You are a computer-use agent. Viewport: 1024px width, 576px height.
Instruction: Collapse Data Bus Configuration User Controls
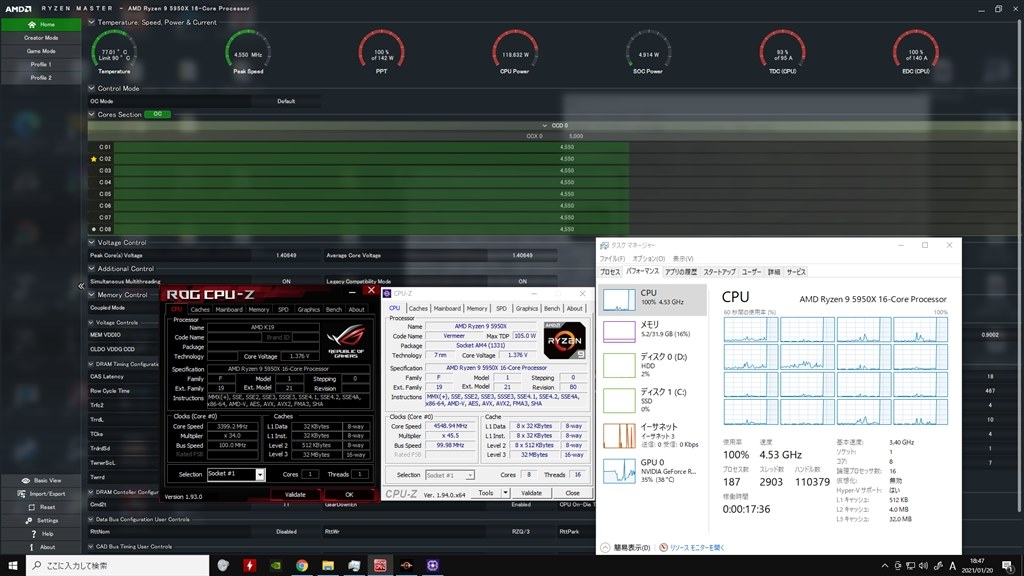point(91,519)
